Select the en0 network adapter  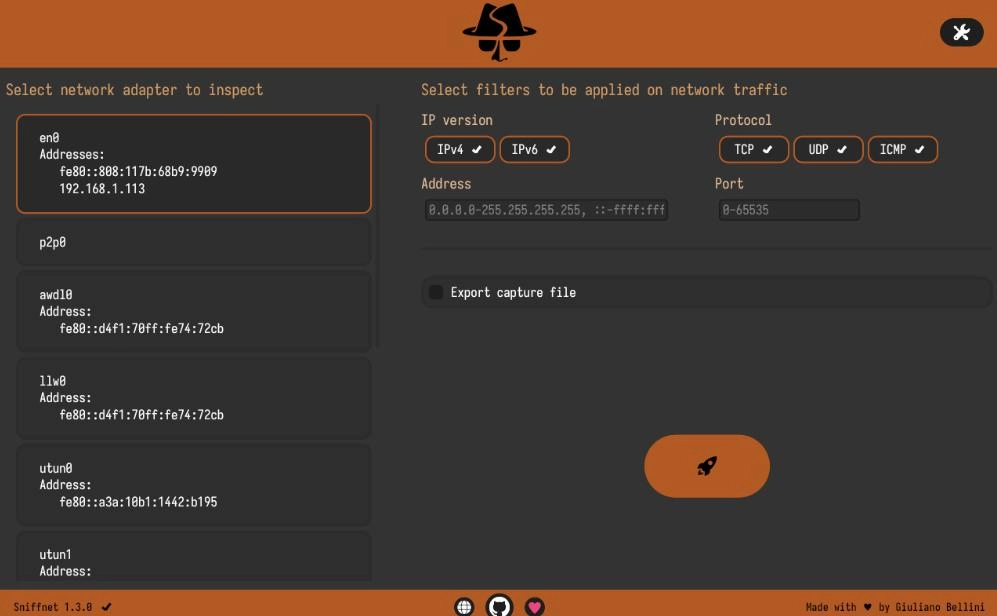194,163
